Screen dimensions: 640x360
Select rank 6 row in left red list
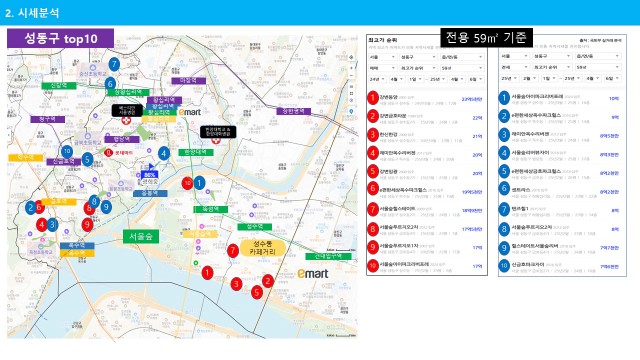pyautogui.click(x=426, y=189)
